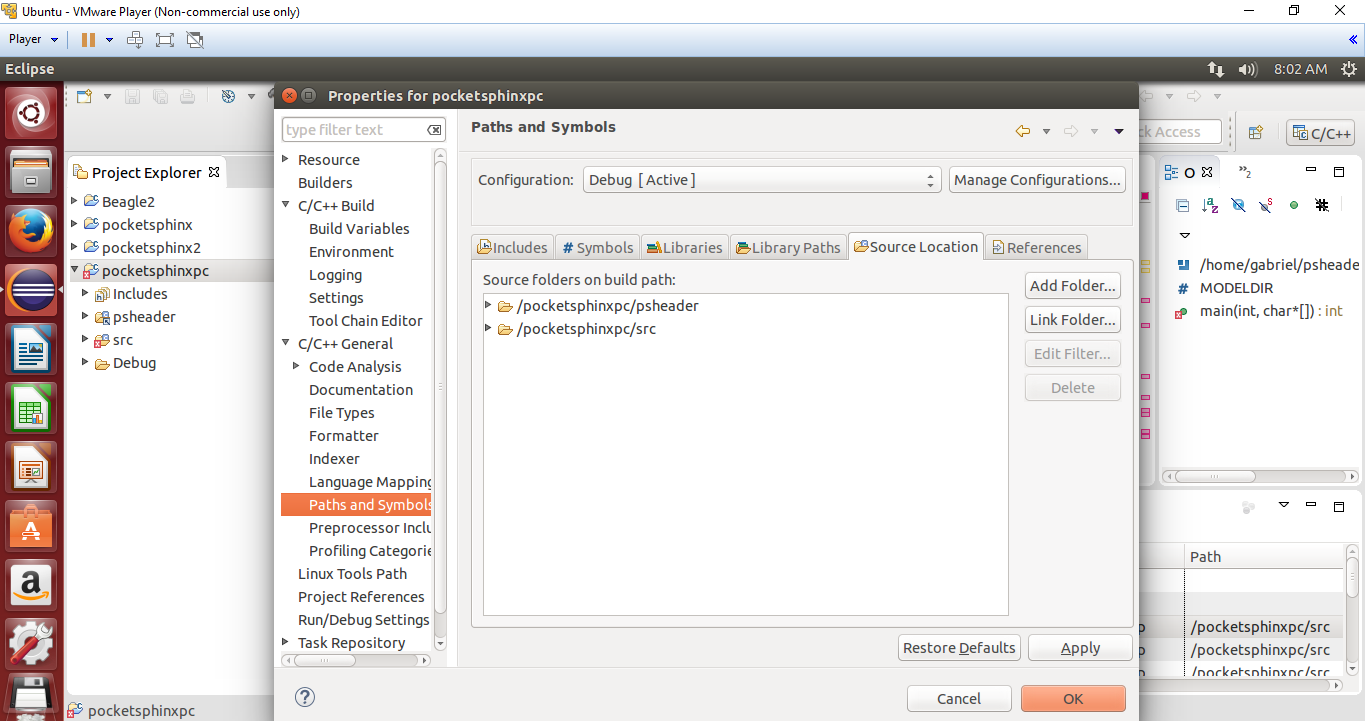Open Firefox from the Ubuntu launcher
The width and height of the screenshot is (1365, 721).
click(x=31, y=231)
